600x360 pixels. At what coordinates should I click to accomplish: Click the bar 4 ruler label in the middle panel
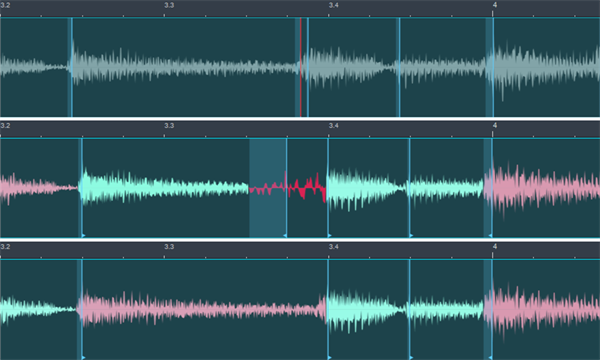pos(495,125)
